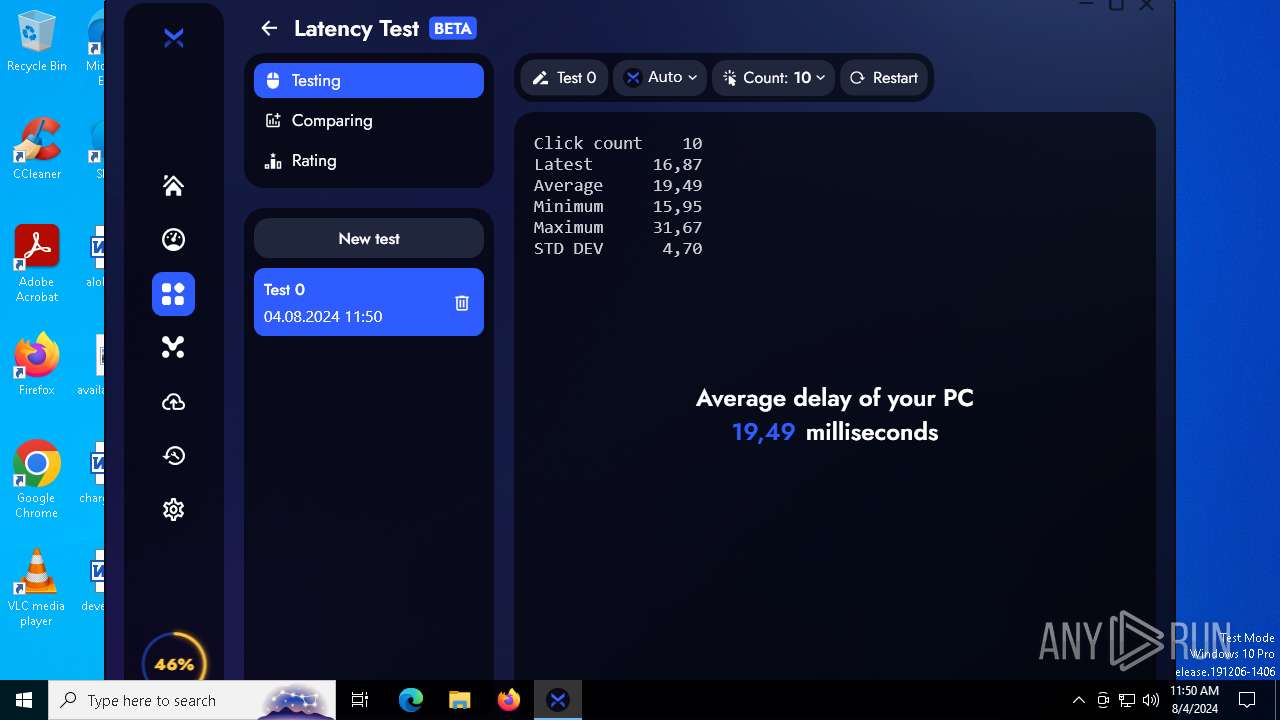
Task: Open the notification center
Action: tap(1247, 700)
